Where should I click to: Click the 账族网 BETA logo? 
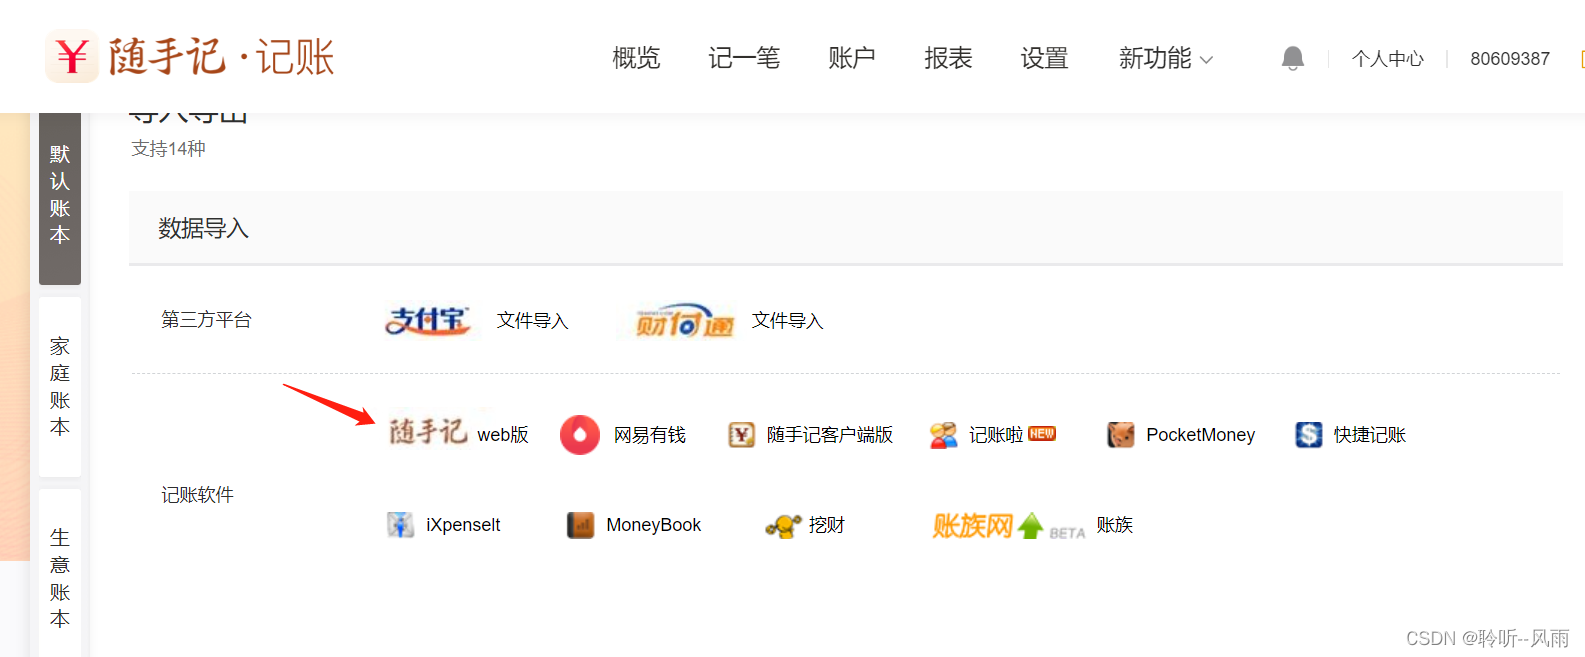(x=1009, y=526)
